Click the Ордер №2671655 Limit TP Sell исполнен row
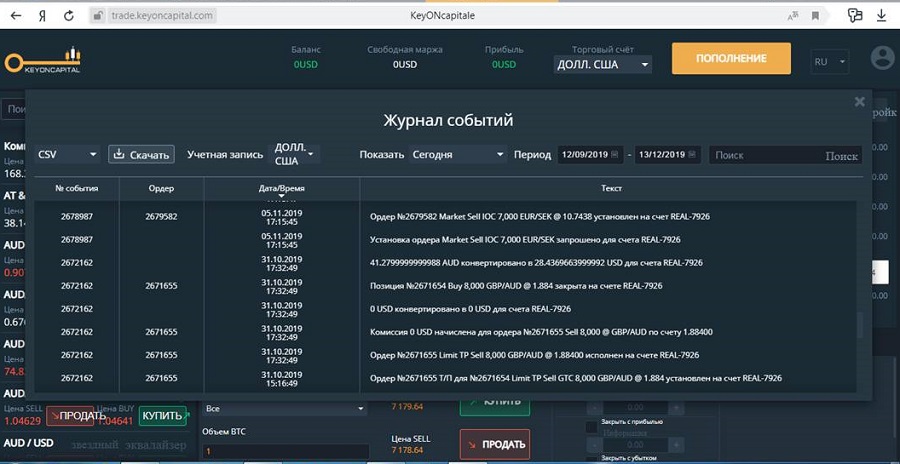The image size is (900, 464). click(x=445, y=355)
